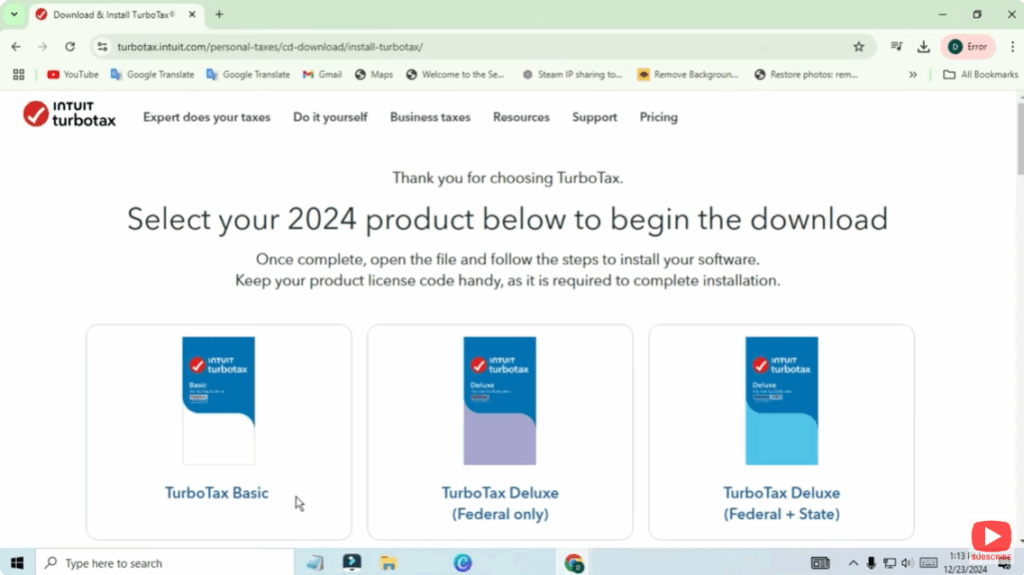Click microphone icon in system tray
This screenshot has height=575, width=1024.
tap(871, 563)
